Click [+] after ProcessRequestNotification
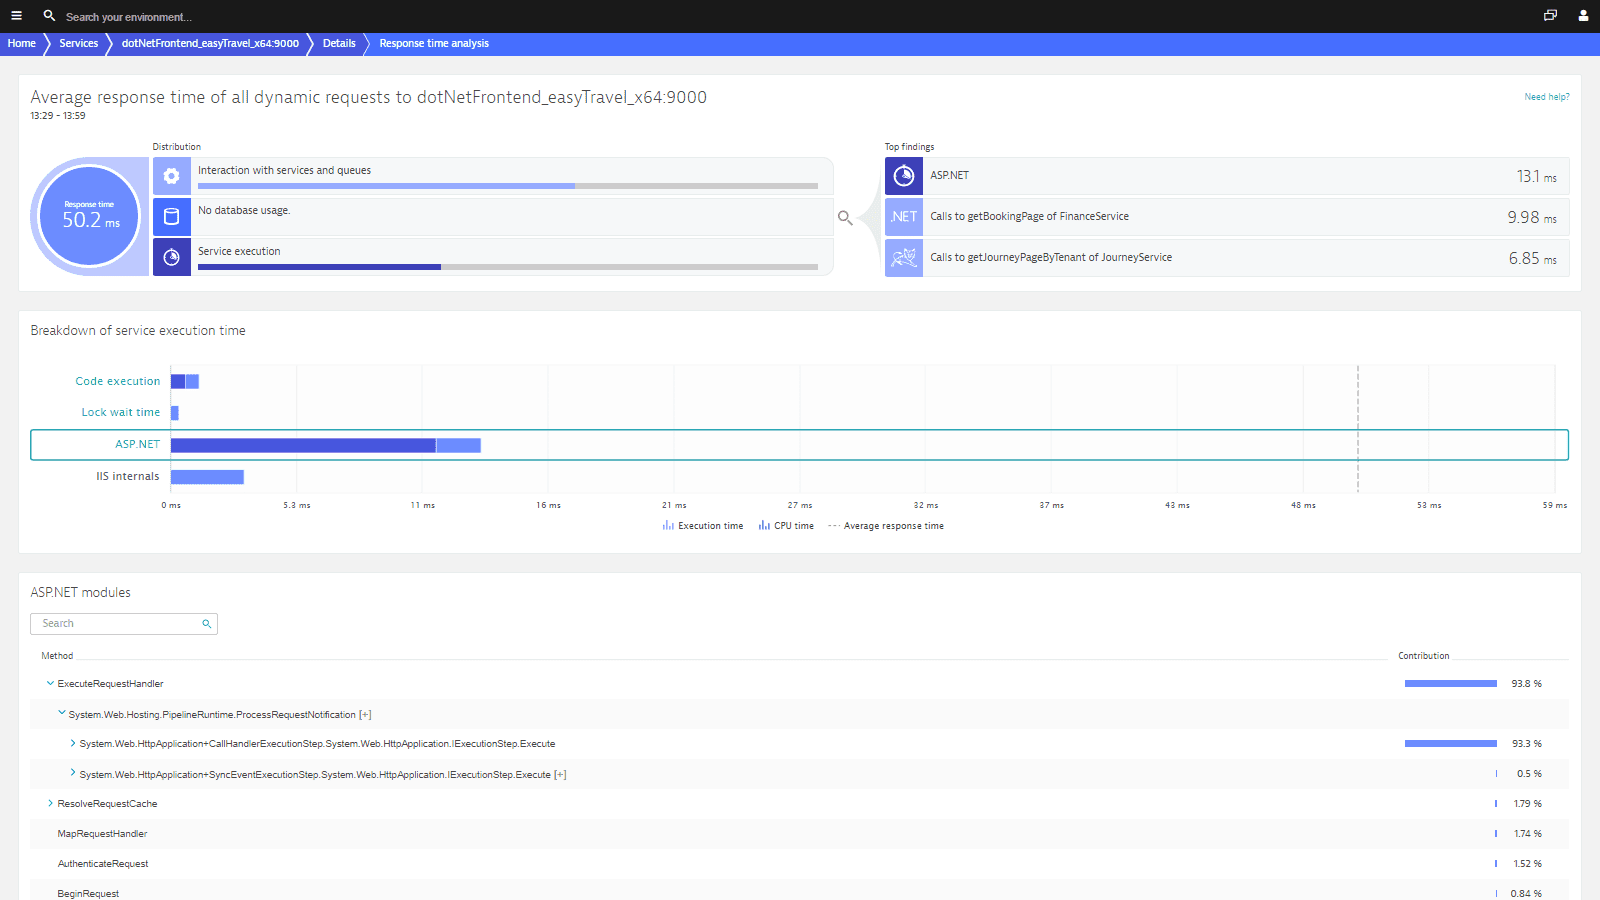1600x900 pixels. 365,715
